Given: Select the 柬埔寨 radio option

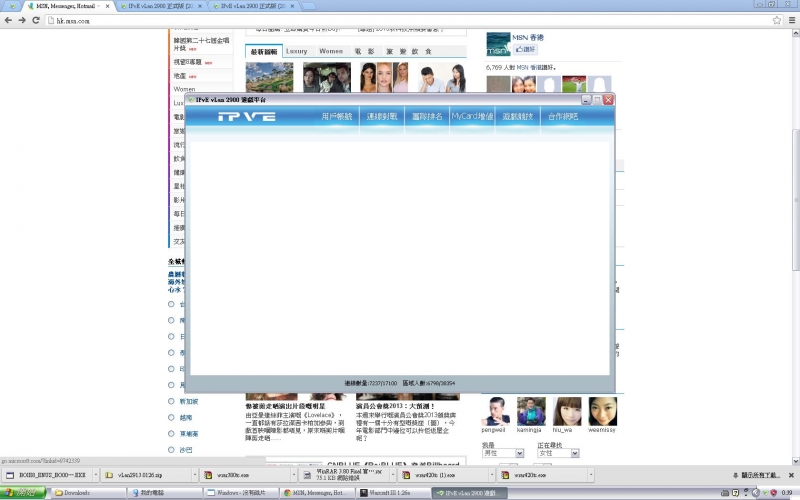Looking at the screenshot, I should 171,434.
